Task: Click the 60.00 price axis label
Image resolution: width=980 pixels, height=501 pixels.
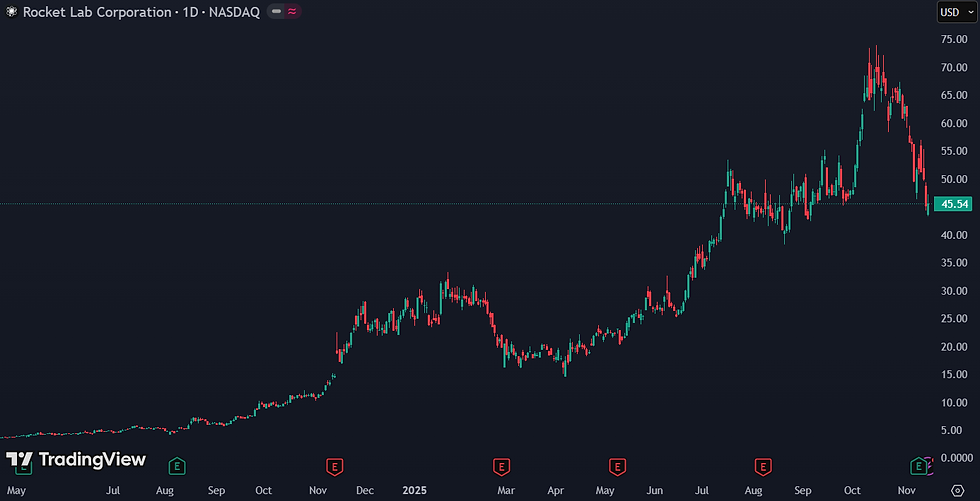Action: [954, 123]
